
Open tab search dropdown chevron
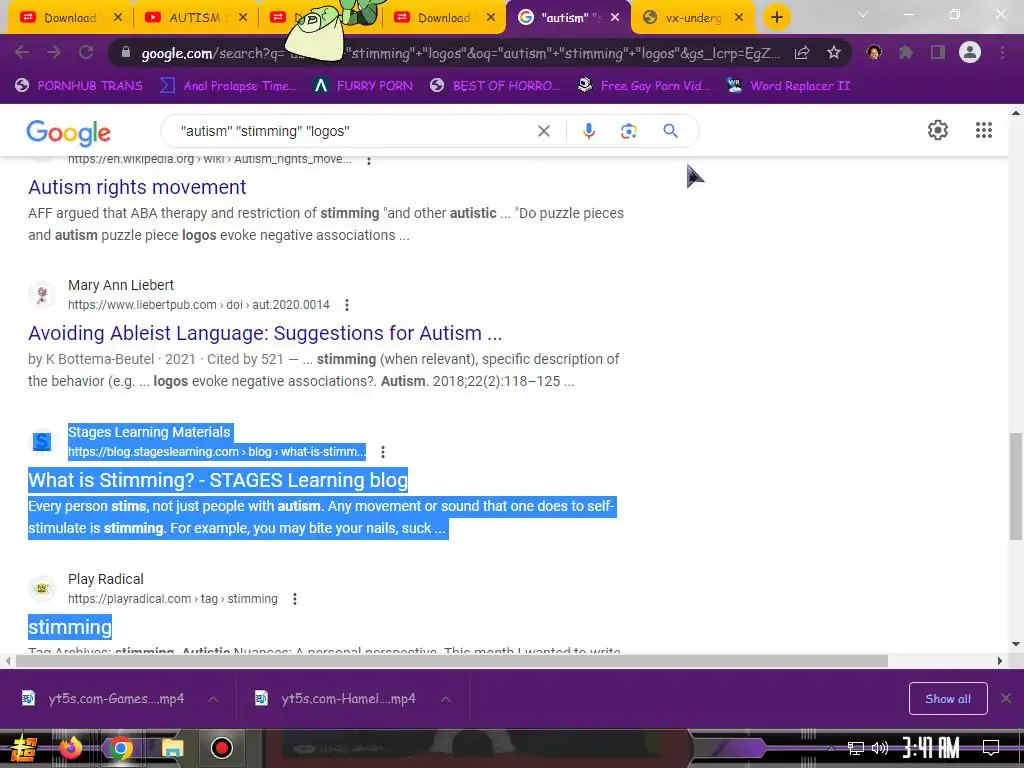point(863,14)
